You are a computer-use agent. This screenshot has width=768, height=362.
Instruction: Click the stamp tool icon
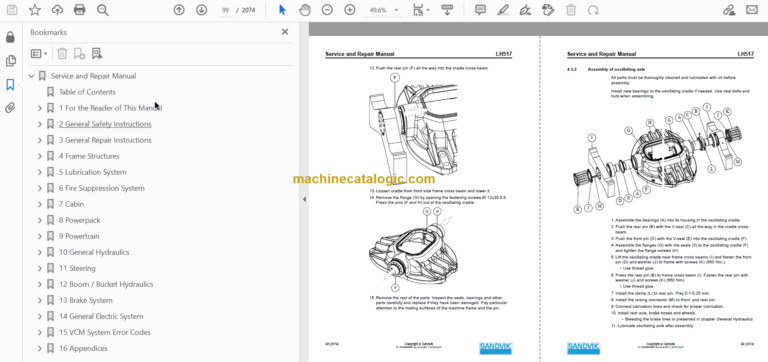point(548,10)
